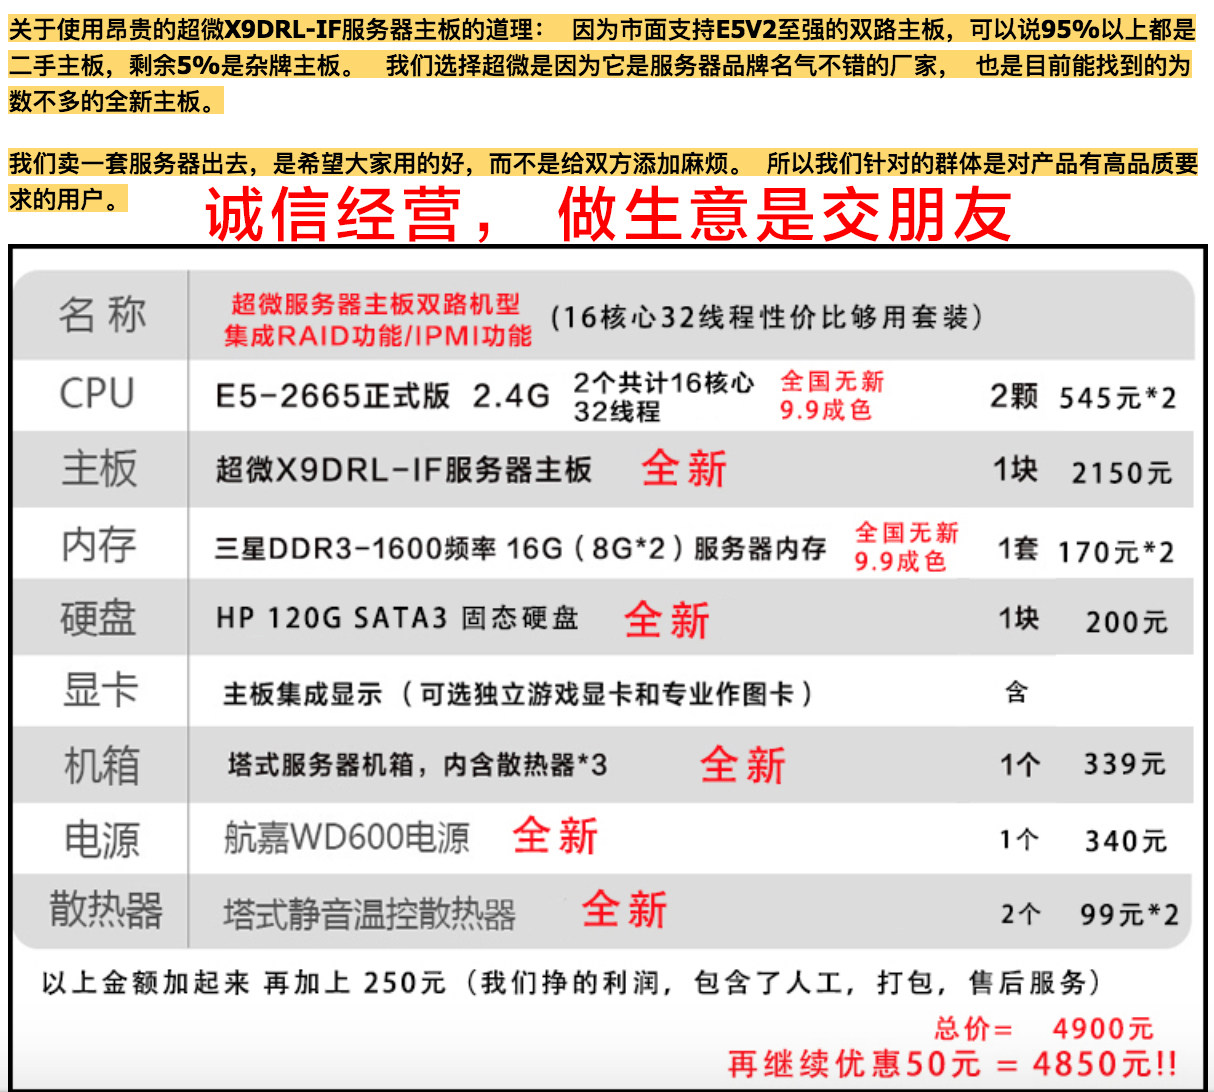The width and height of the screenshot is (1214, 1092).
Task: Click '全国无新 9.9成色' in CPU row
Action: coord(832,396)
